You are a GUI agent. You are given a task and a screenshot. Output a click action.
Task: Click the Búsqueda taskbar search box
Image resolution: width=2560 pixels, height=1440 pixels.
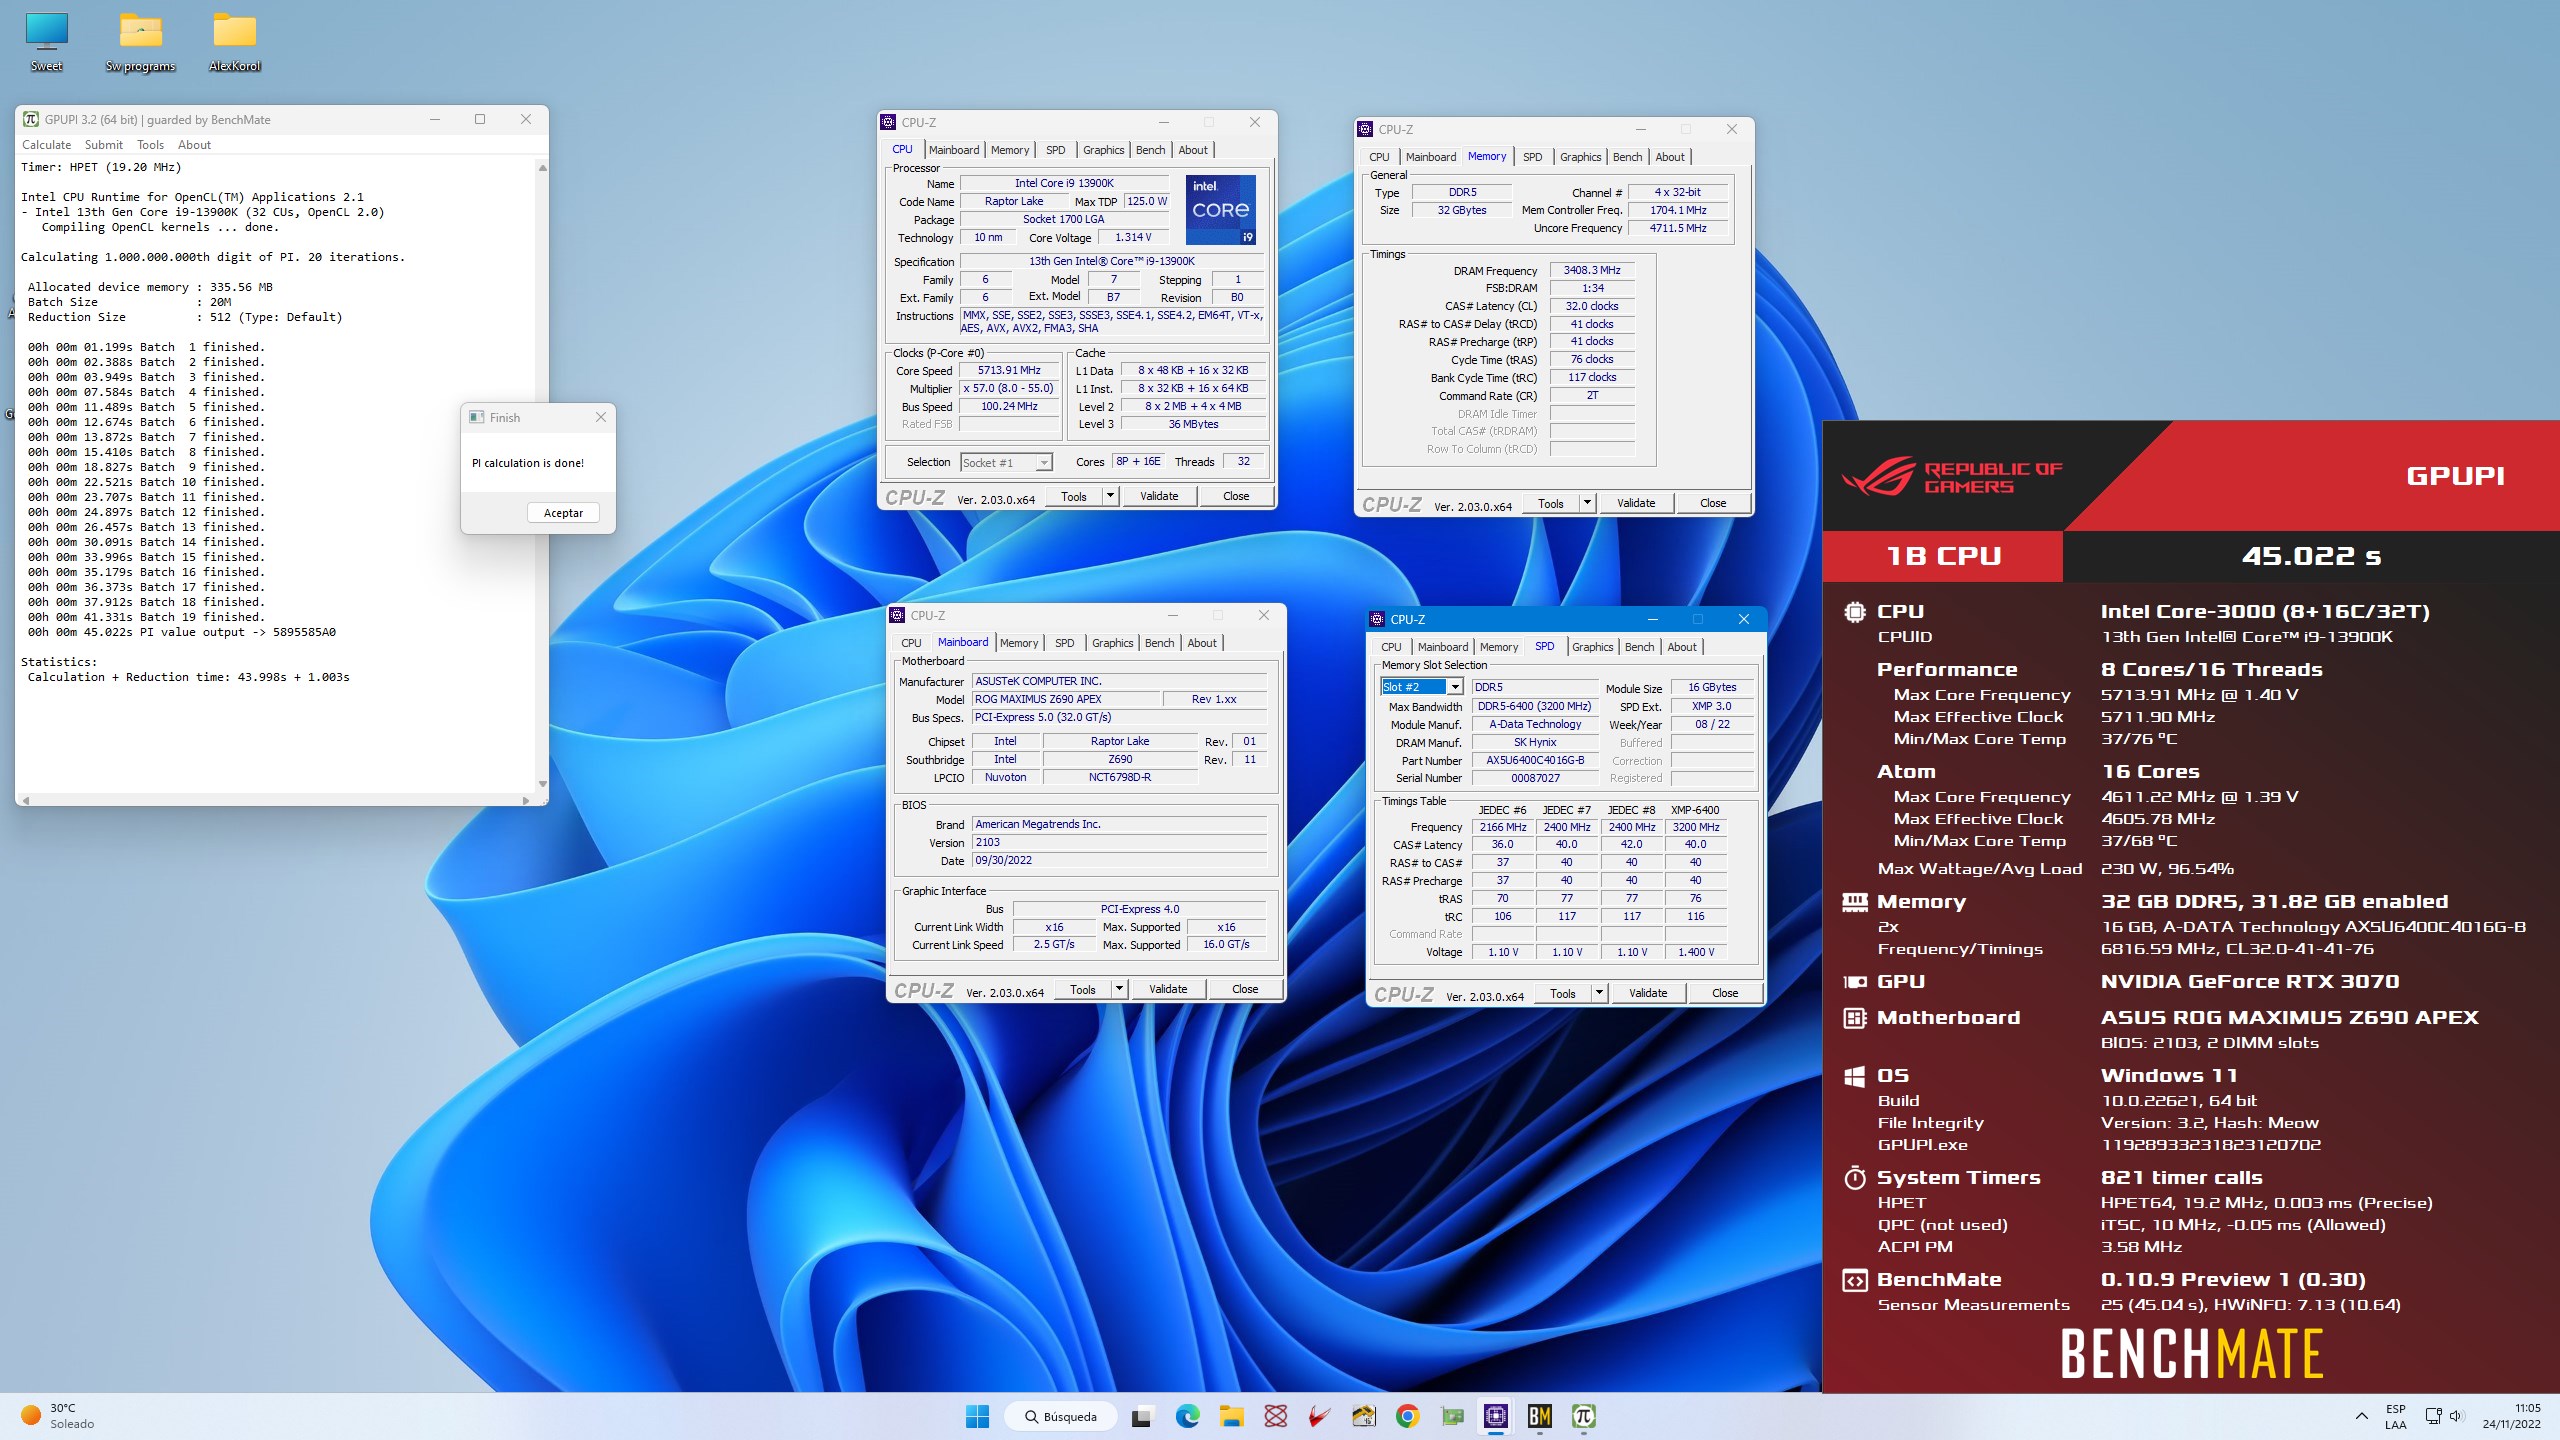(1059, 1416)
